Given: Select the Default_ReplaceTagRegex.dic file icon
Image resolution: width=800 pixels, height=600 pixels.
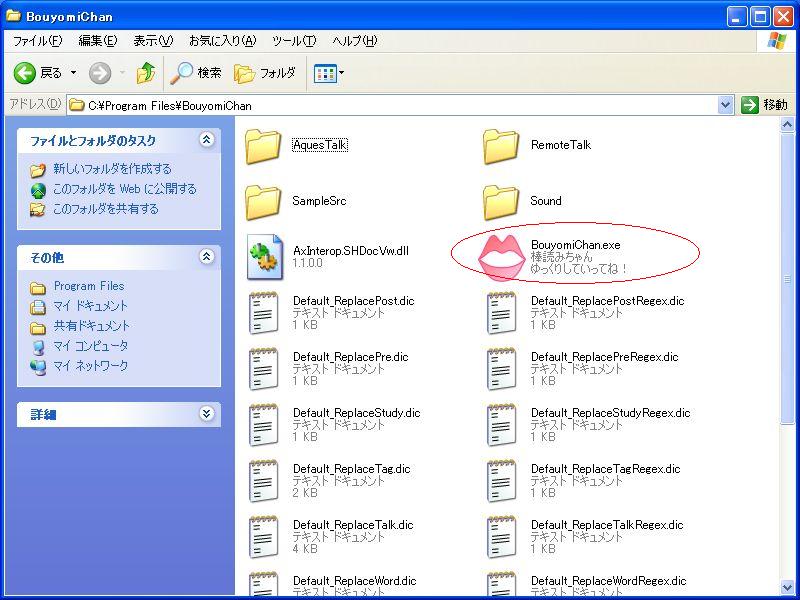Looking at the screenshot, I should pyautogui.click(x=502, y=481).
